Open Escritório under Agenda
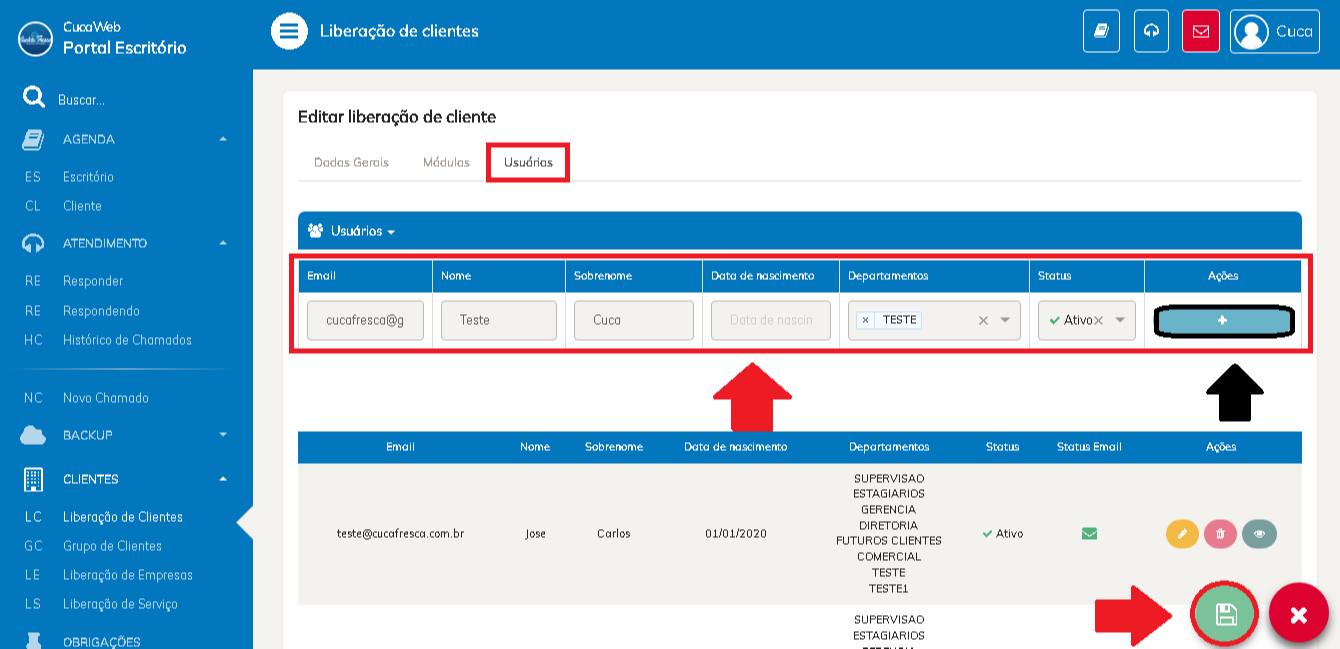Image resolution: width=1340 pixels, height=649 pixels. (x=88, y=177)
